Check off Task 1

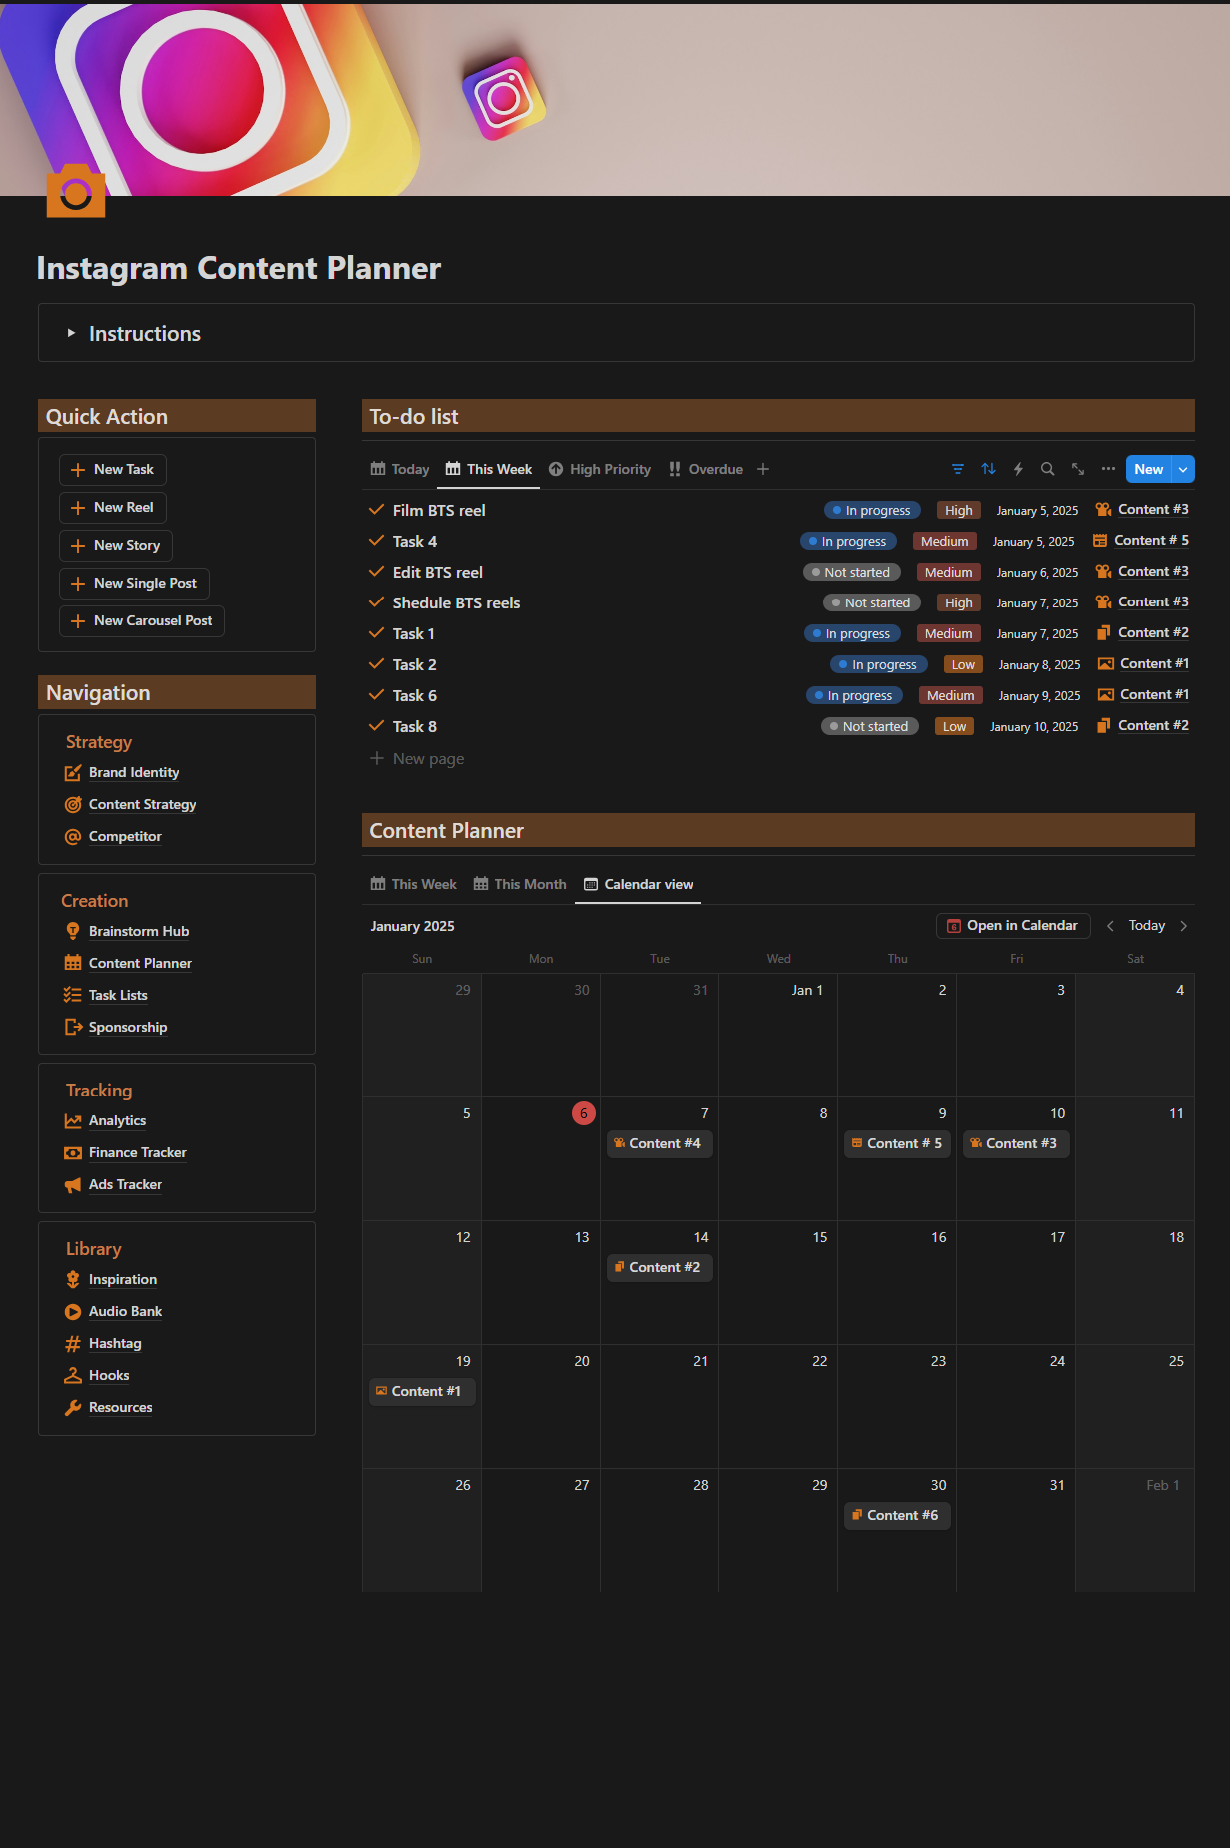coord(377,633)
